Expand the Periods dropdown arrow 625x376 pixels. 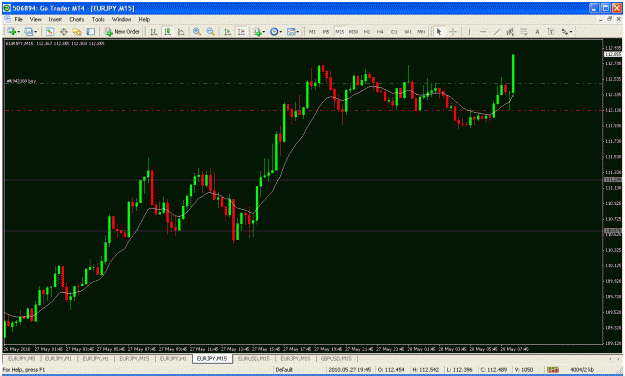(281, 31)
